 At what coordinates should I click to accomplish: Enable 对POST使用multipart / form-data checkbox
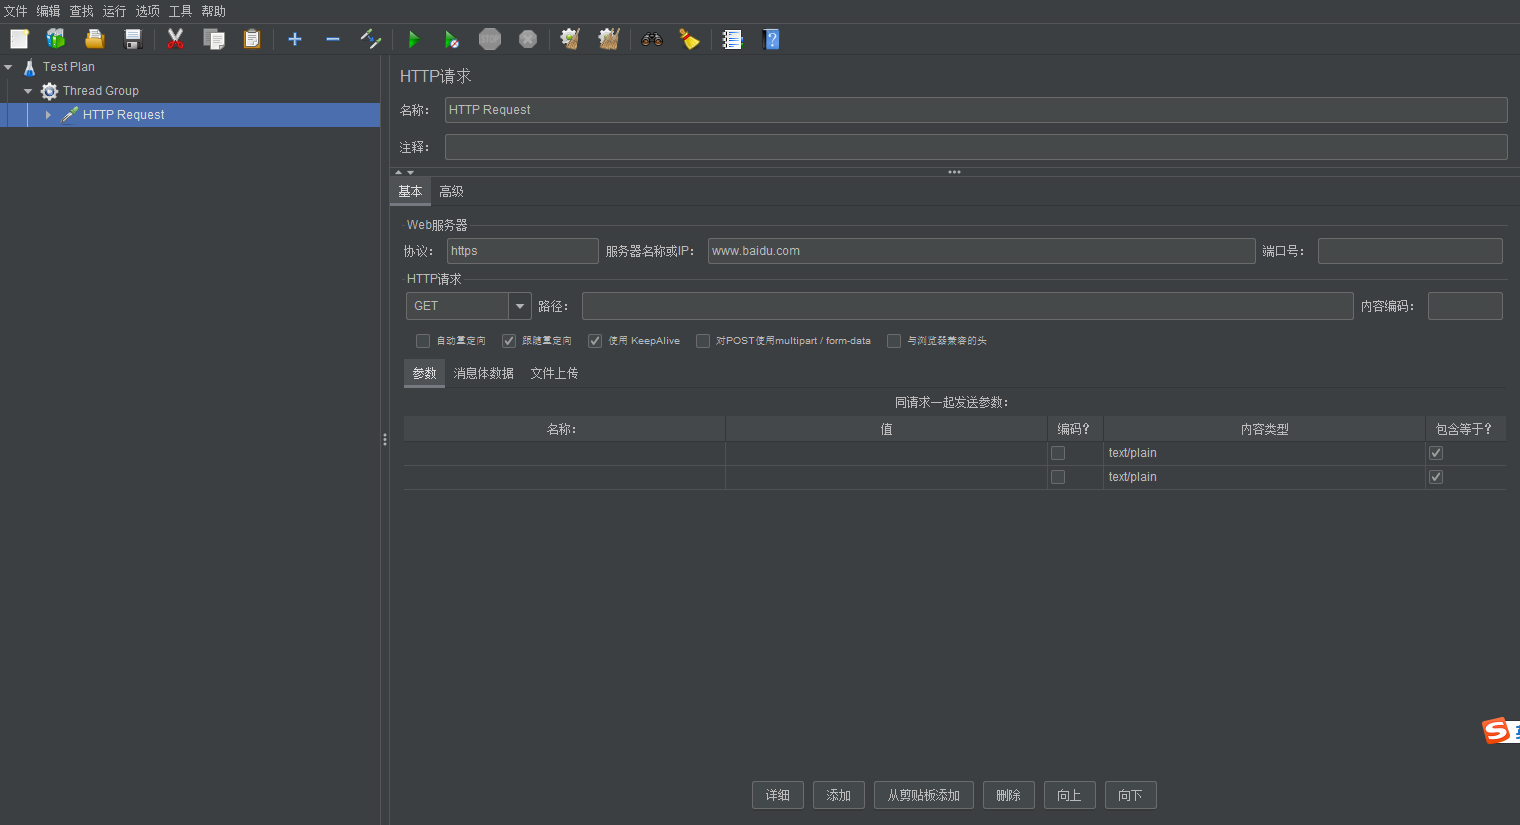tap(703, 341)
